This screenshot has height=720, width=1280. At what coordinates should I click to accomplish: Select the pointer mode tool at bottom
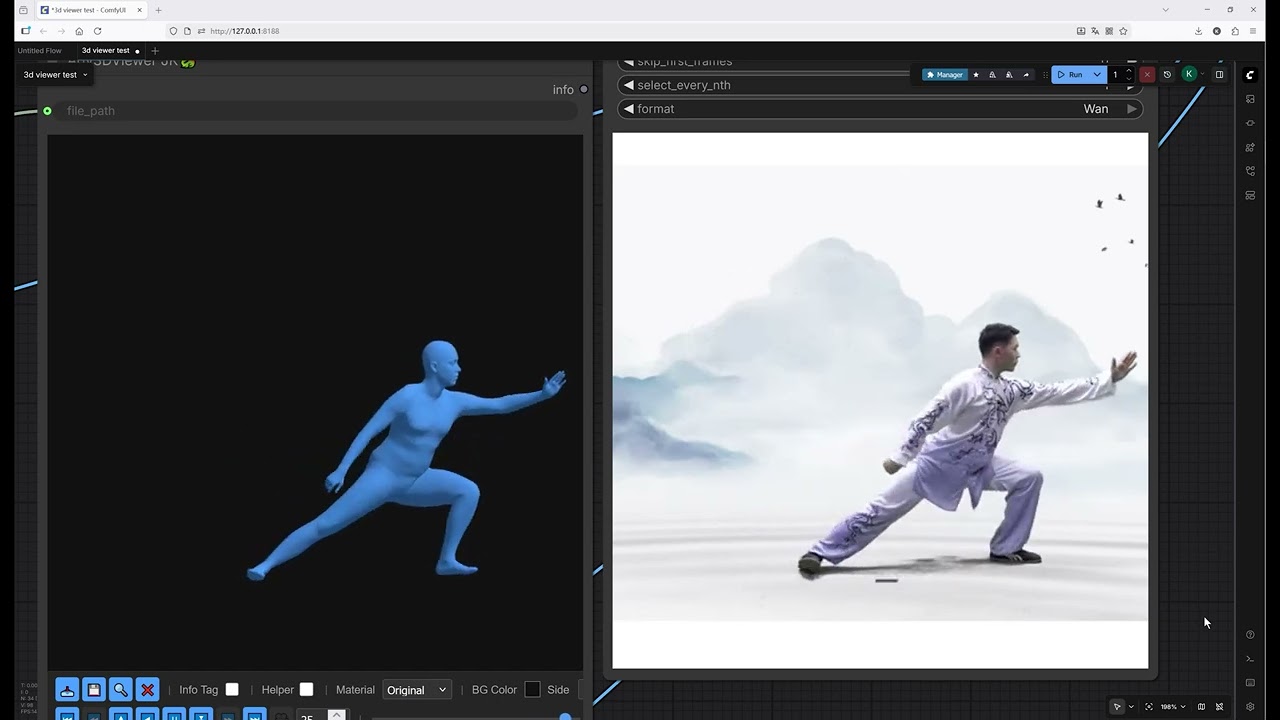1118,707
